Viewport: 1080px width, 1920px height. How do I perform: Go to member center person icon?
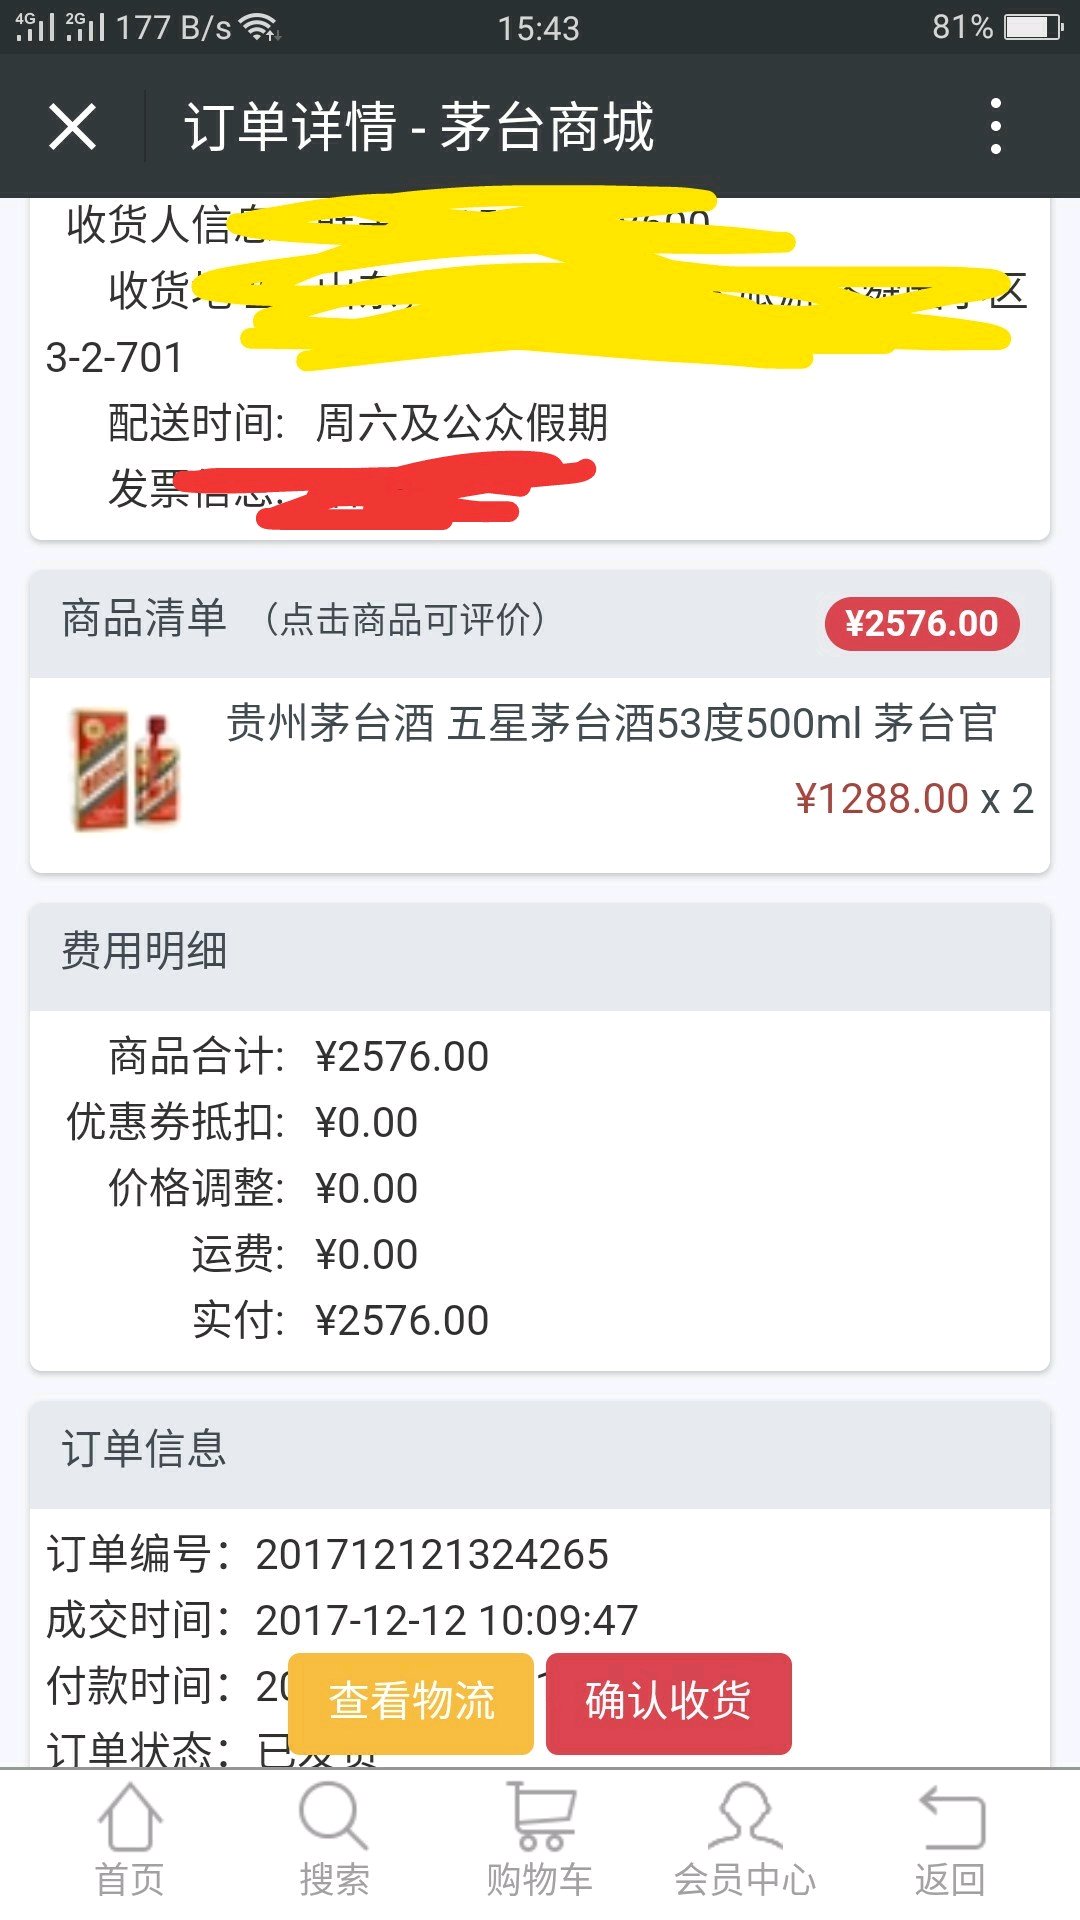coord(745,1817)
